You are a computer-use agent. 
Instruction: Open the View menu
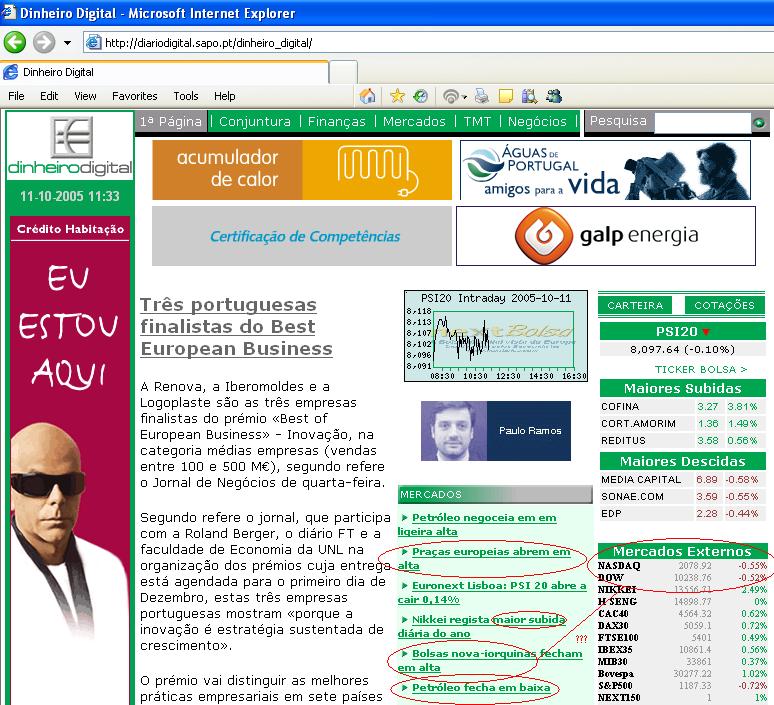pyautogui.click(x=85, y=96)
